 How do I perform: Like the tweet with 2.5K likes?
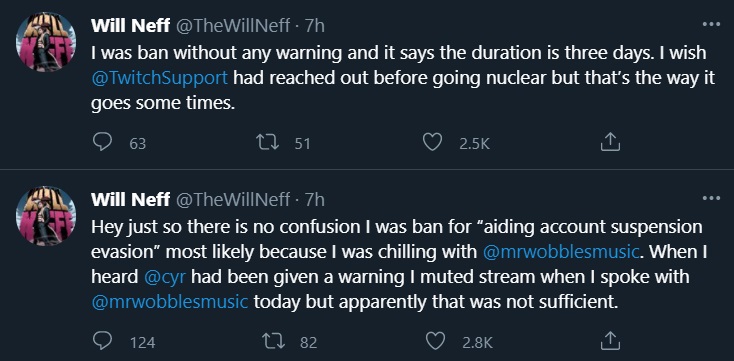pos(432,142)
